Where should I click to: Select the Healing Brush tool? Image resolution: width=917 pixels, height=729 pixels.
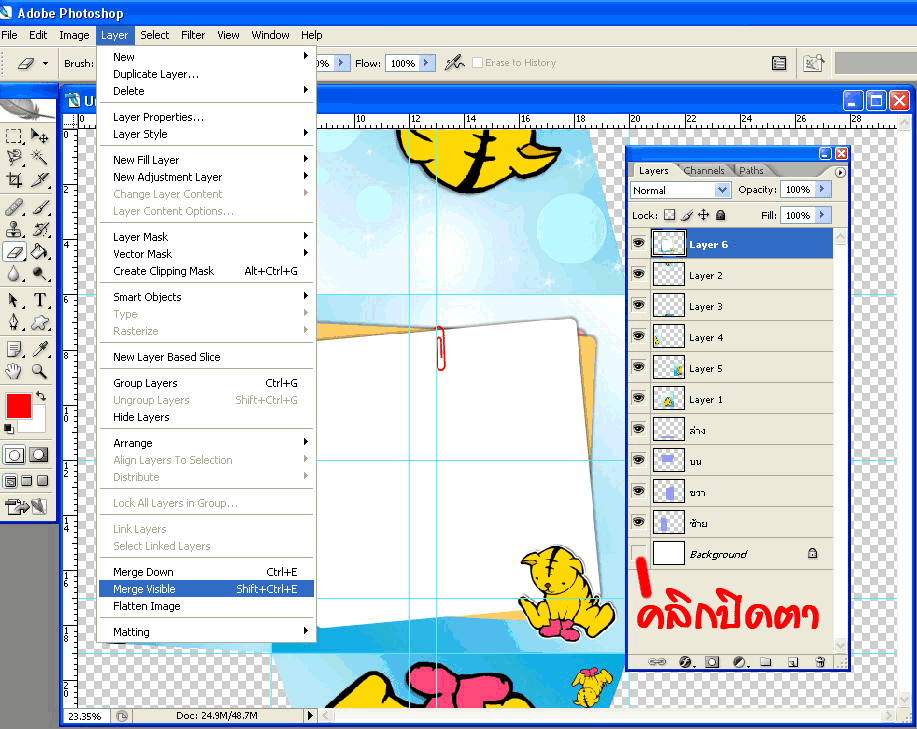[14, 207]
